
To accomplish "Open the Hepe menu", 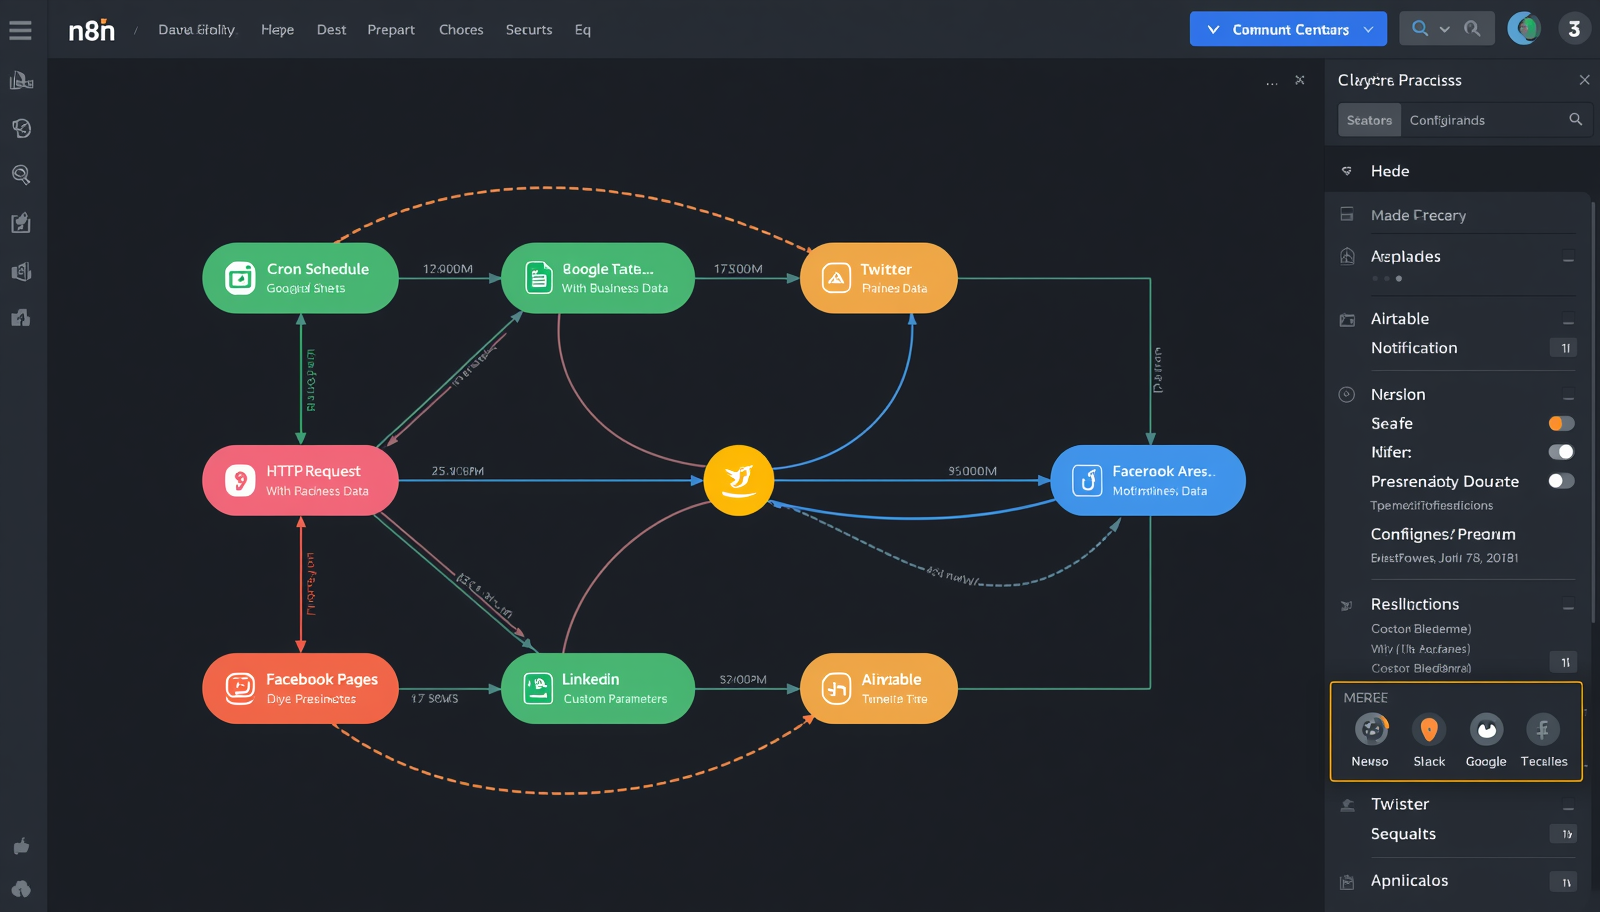I will [277, 30].
